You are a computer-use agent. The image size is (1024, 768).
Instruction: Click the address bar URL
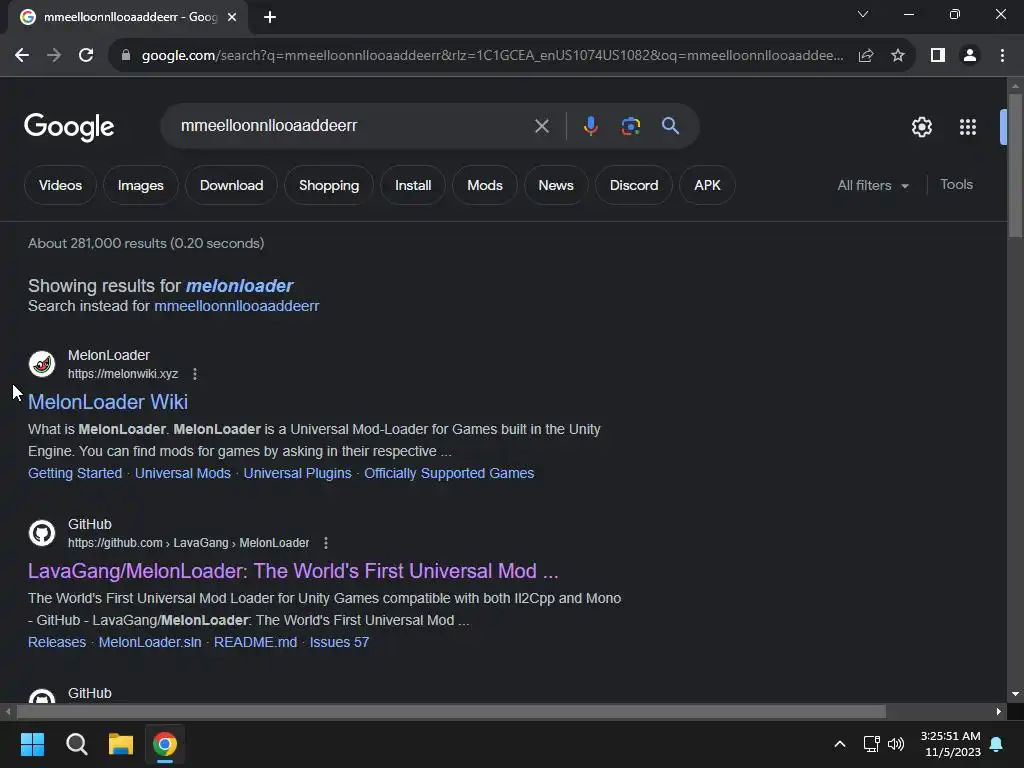click(492, 56)
